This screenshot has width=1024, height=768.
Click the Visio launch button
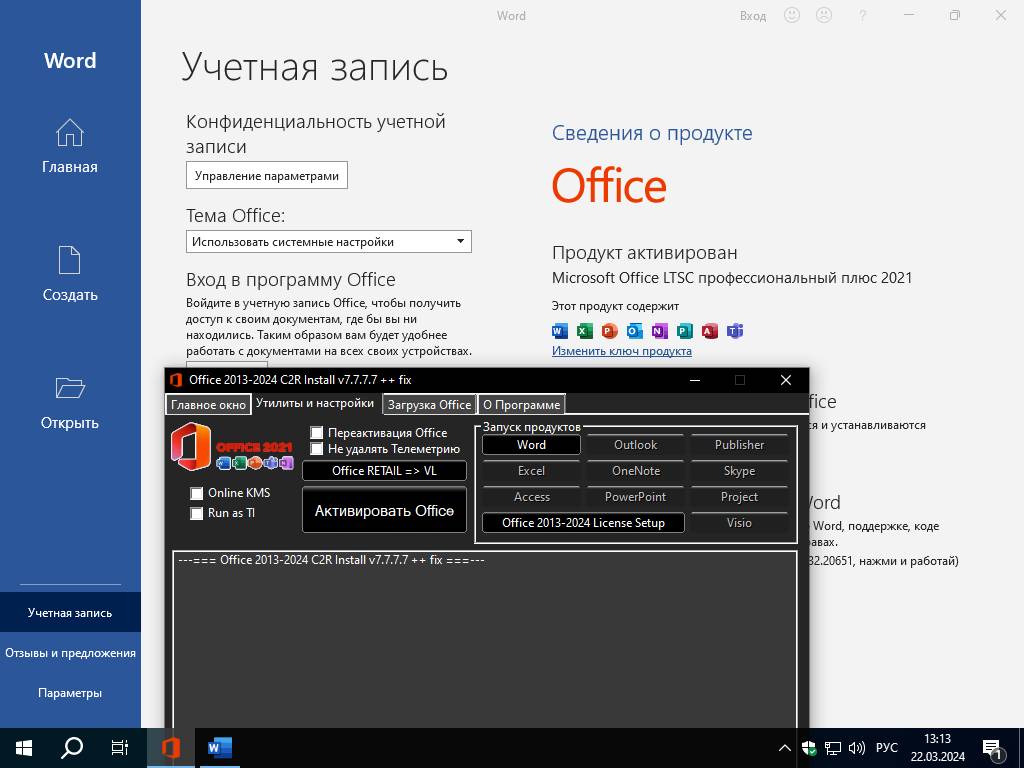(x=739, y=523)
